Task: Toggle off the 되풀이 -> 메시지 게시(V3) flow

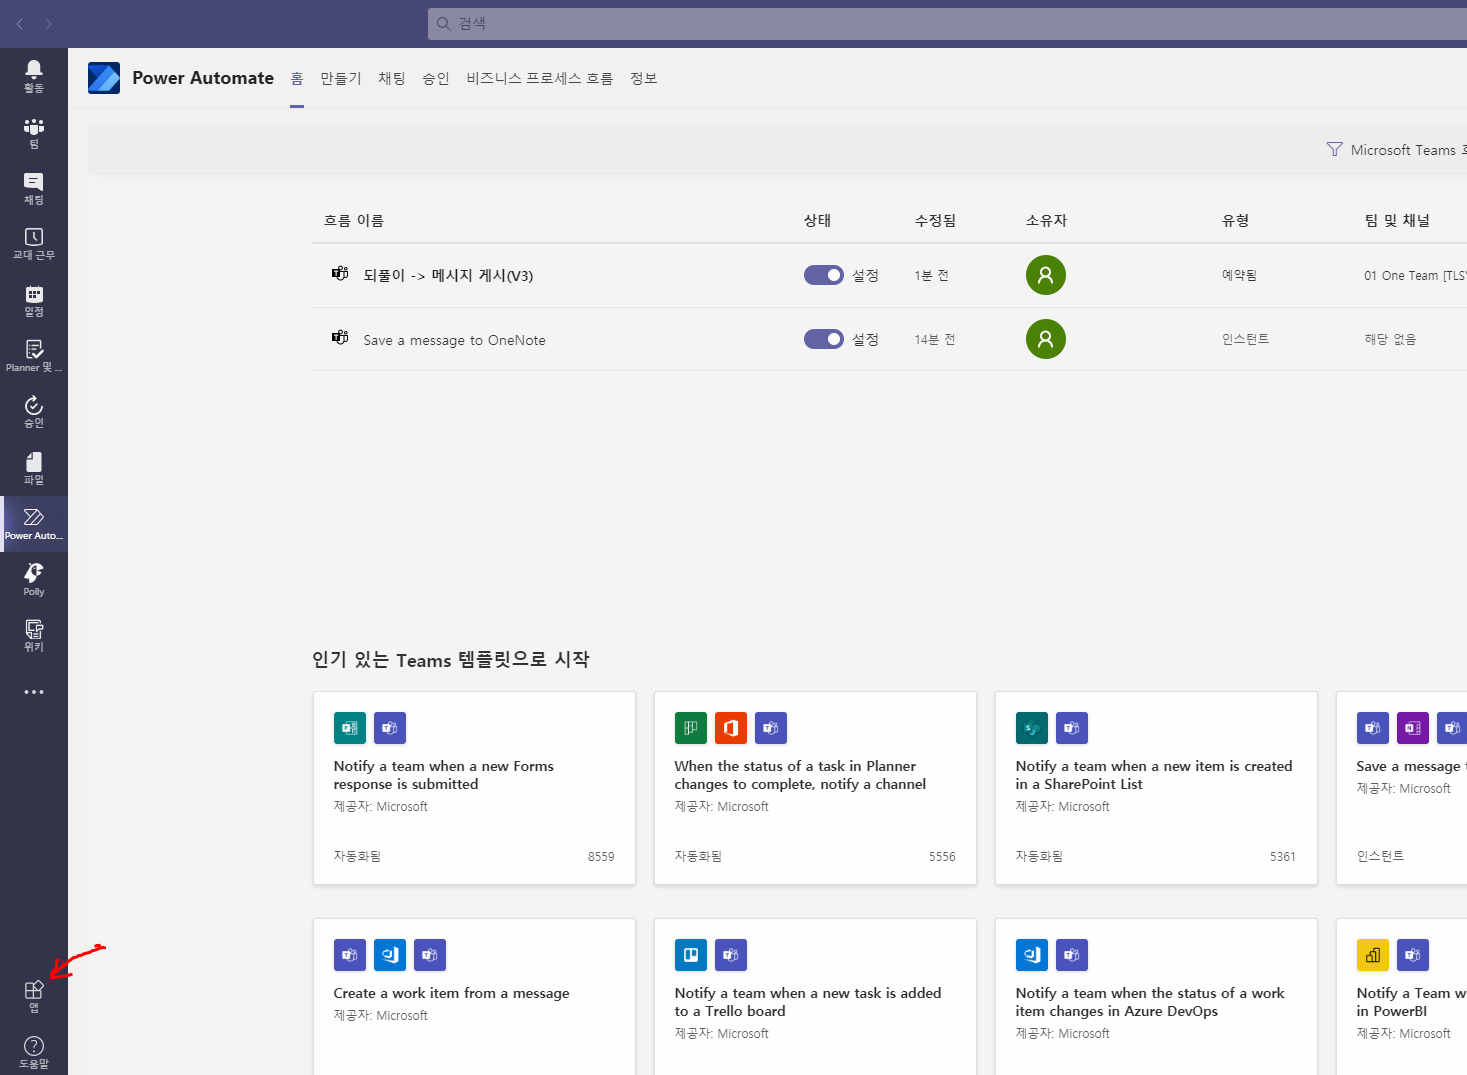Action: coord(824,275)
